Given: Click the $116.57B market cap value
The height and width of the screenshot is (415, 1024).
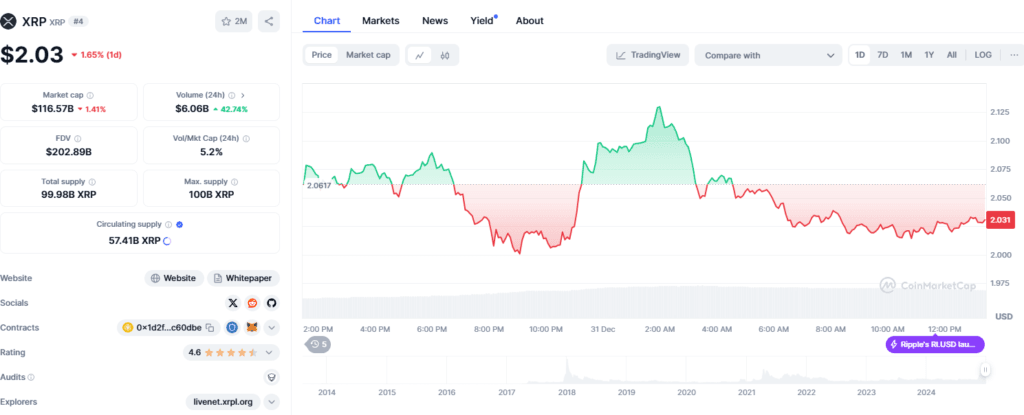Looking at the screenshot, I should (52, 108).
